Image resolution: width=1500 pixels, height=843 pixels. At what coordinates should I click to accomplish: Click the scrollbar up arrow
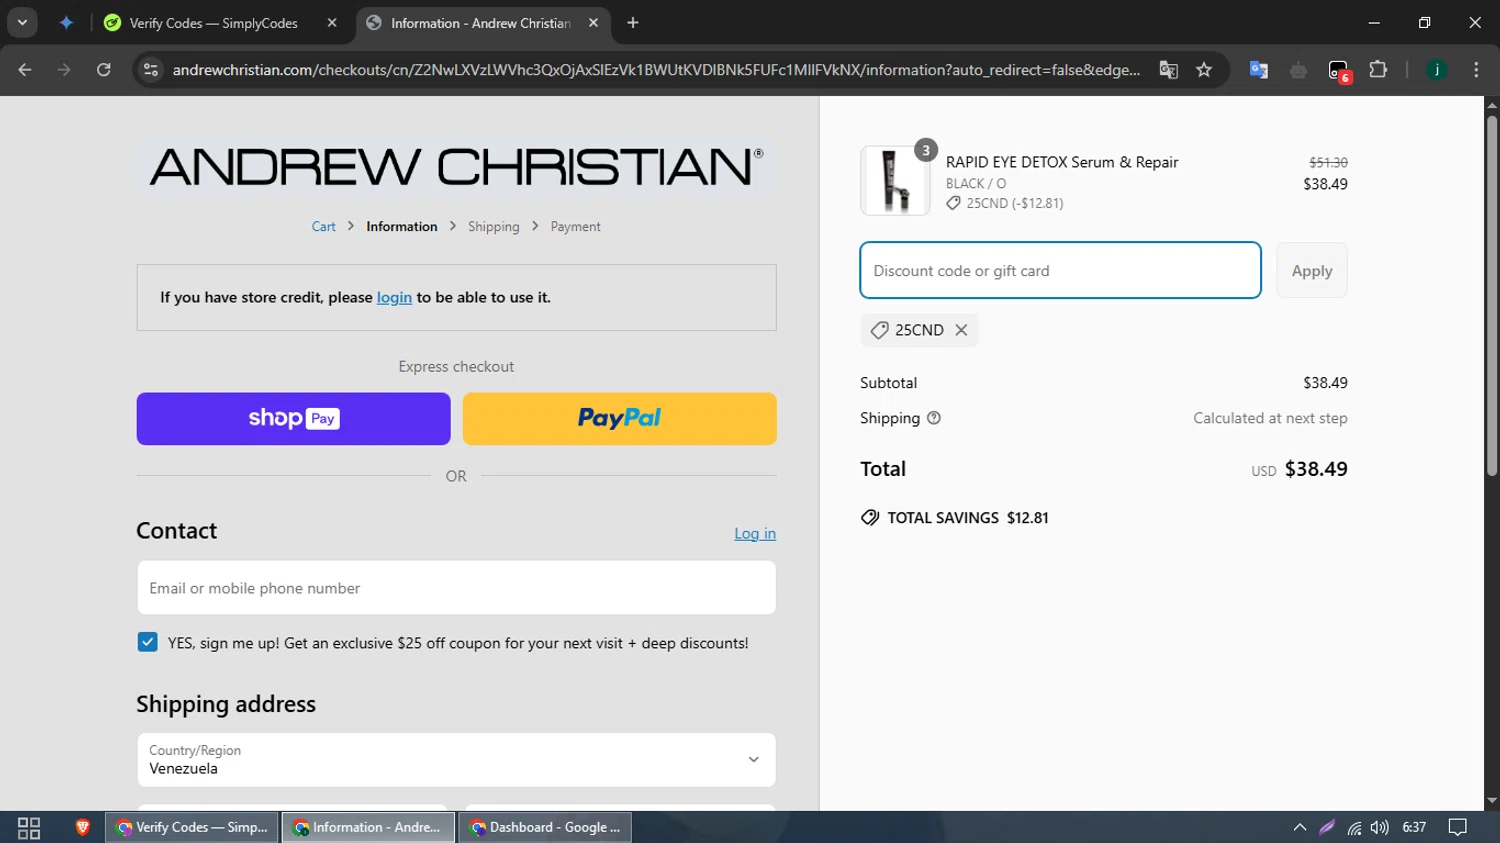(1492, 104)
